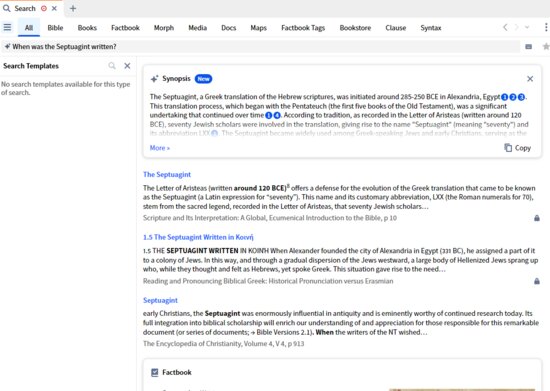Screen dimensions: 550x391
Task: Expand the synopsis with More »
Action: tap(160, 148)
